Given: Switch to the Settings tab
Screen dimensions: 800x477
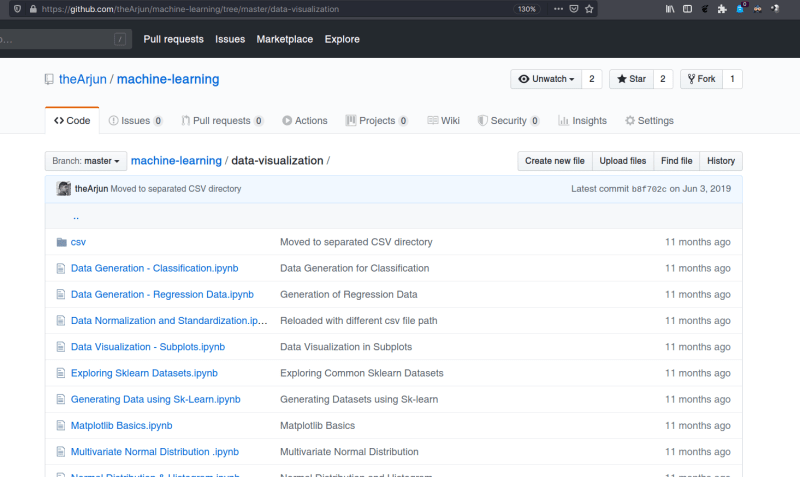Looking at the screenshot, I should (x=649, y=120).
